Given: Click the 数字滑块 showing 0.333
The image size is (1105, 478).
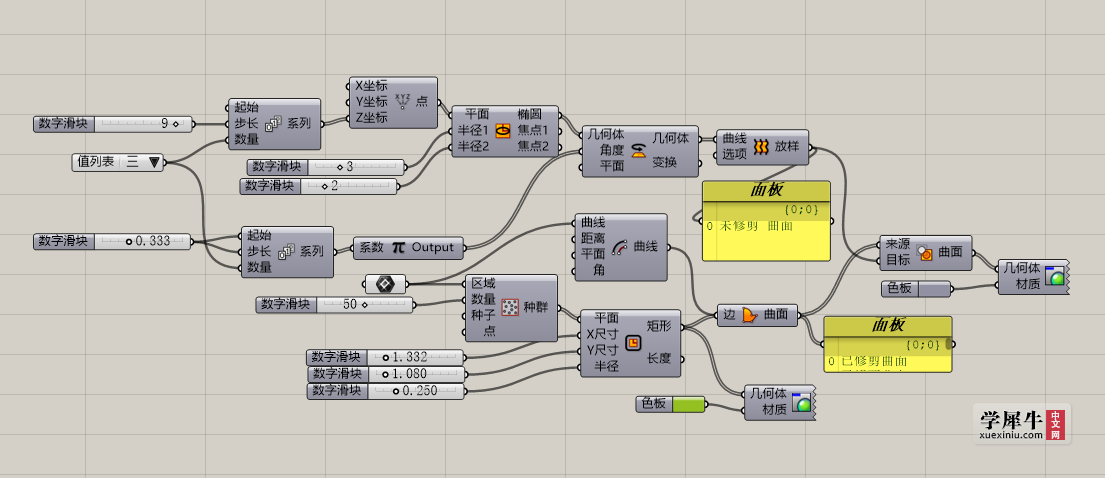Looking at the screenshot, I should (113, 241).
